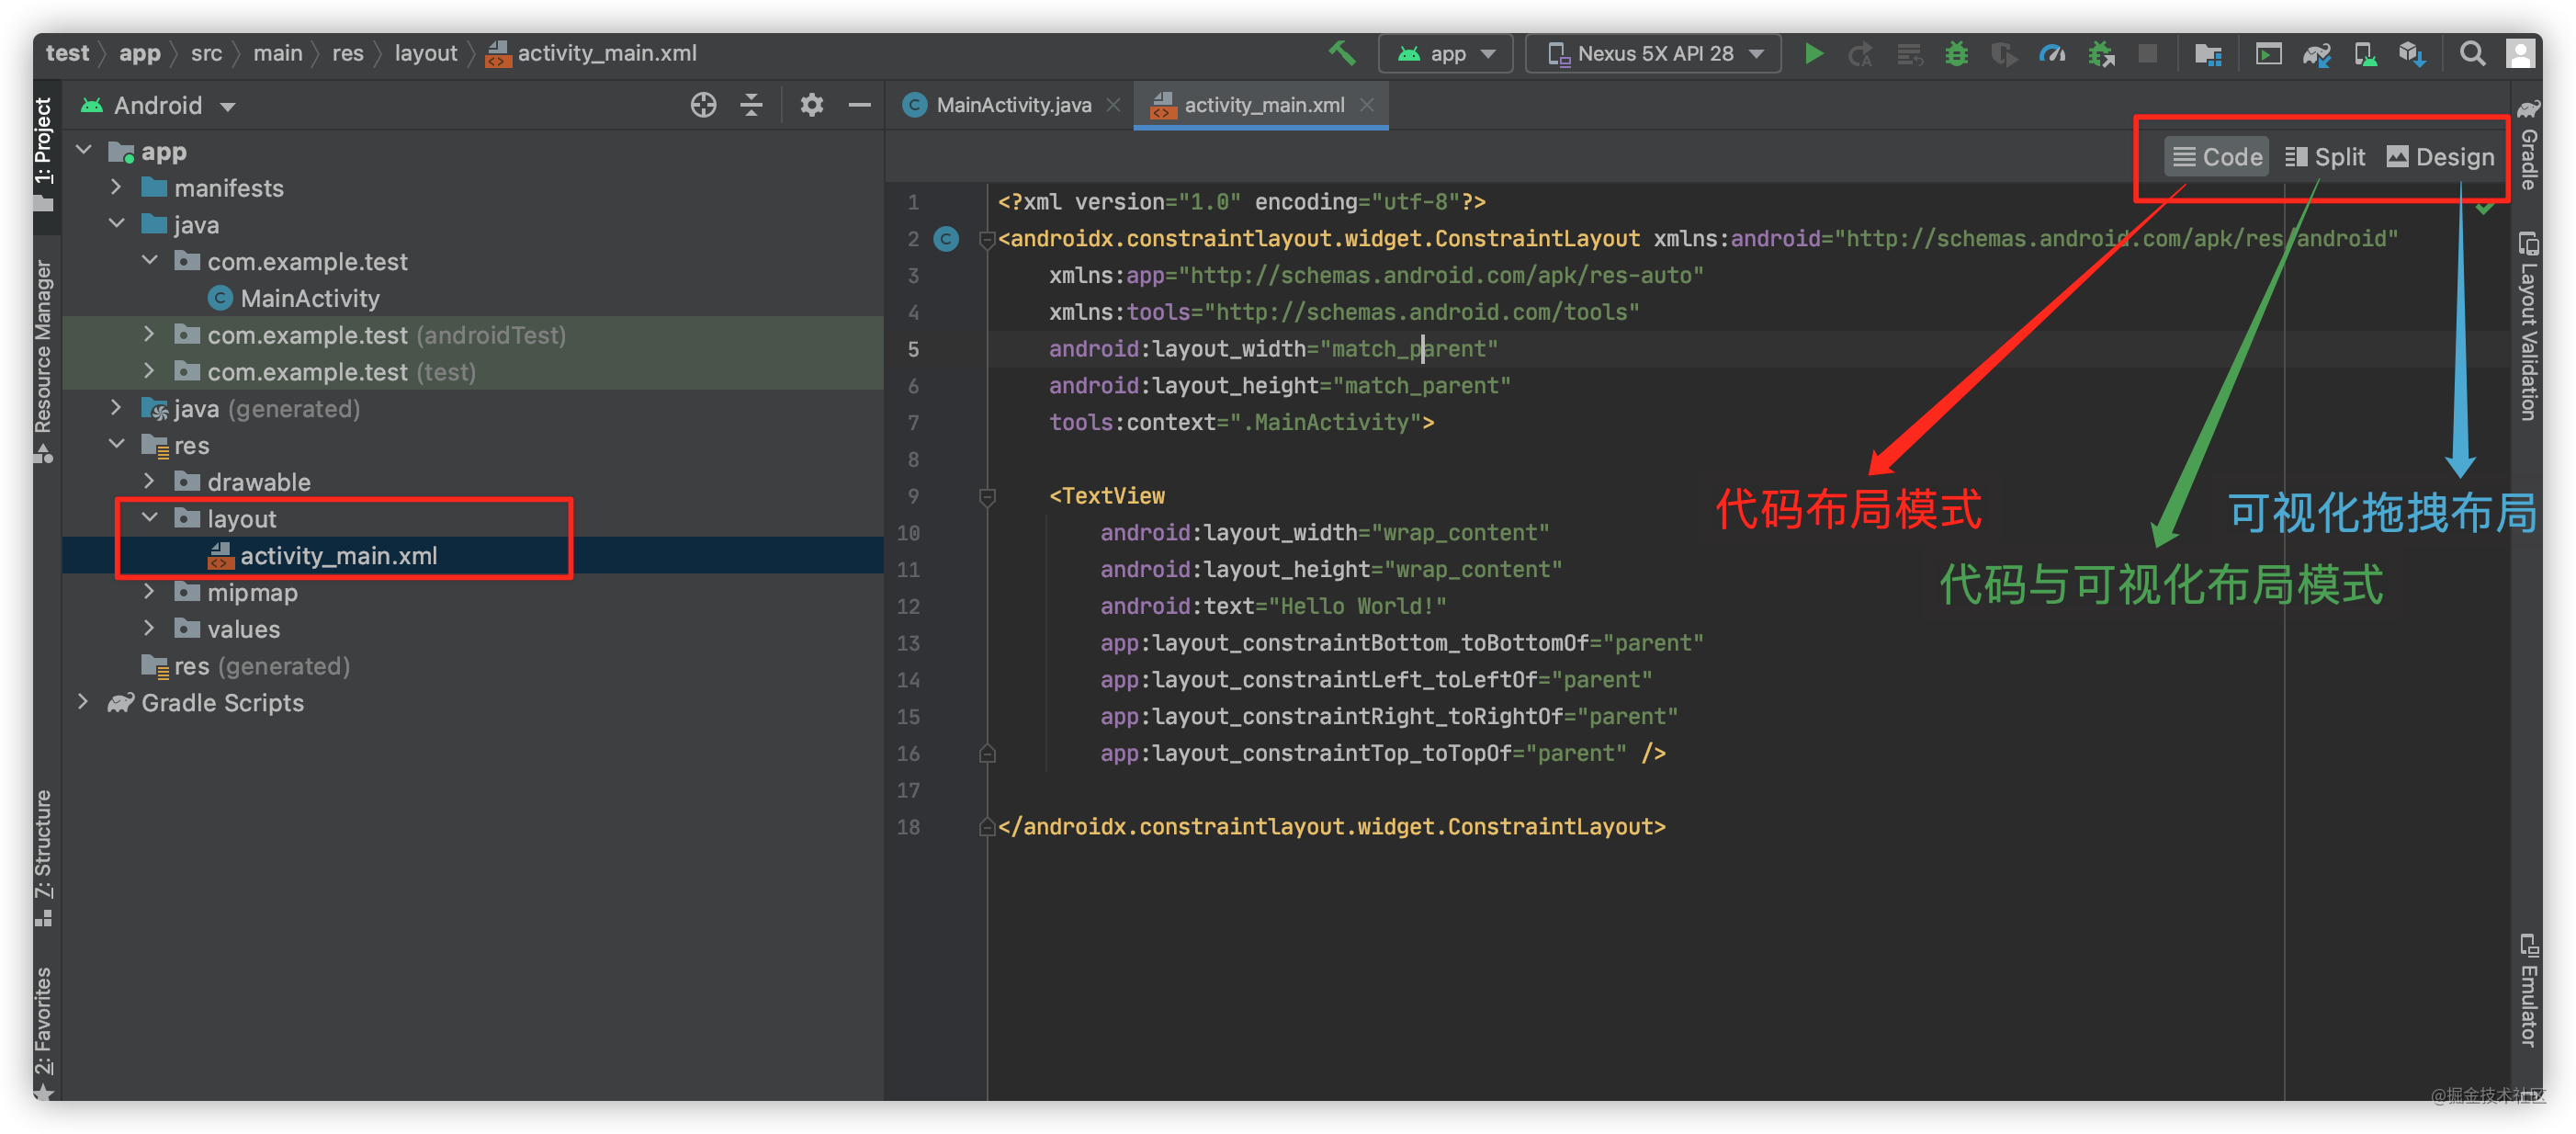This screenshot has height=1134, width=2576.
Task: Open Search Everywhere magnifier
Action: (2471, 53)
